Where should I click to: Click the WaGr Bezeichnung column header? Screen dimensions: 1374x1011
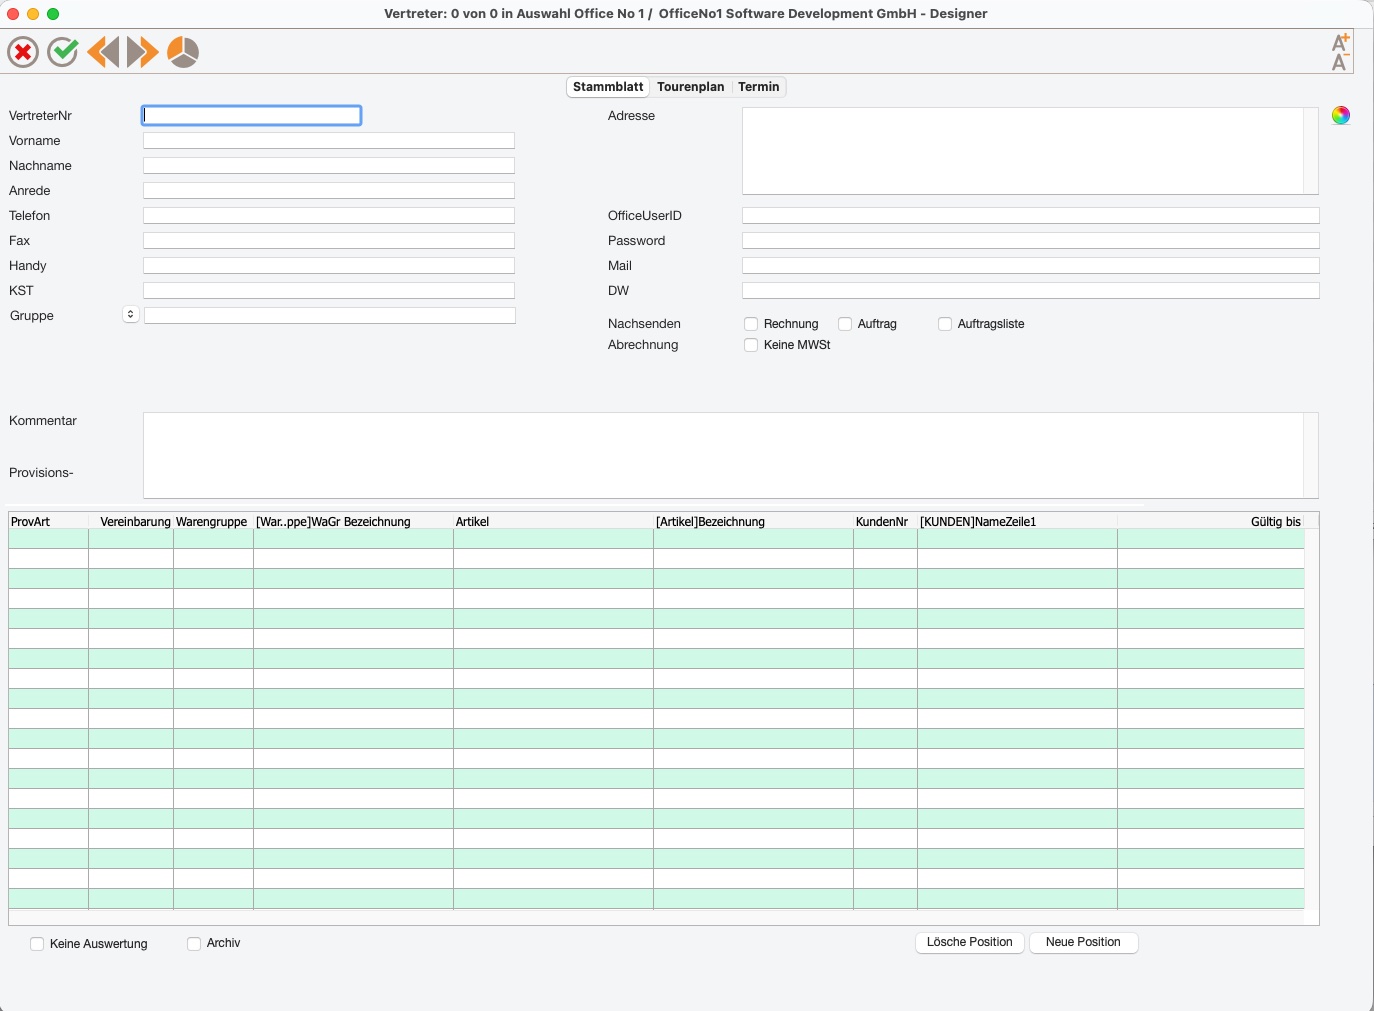click(353, 521)
